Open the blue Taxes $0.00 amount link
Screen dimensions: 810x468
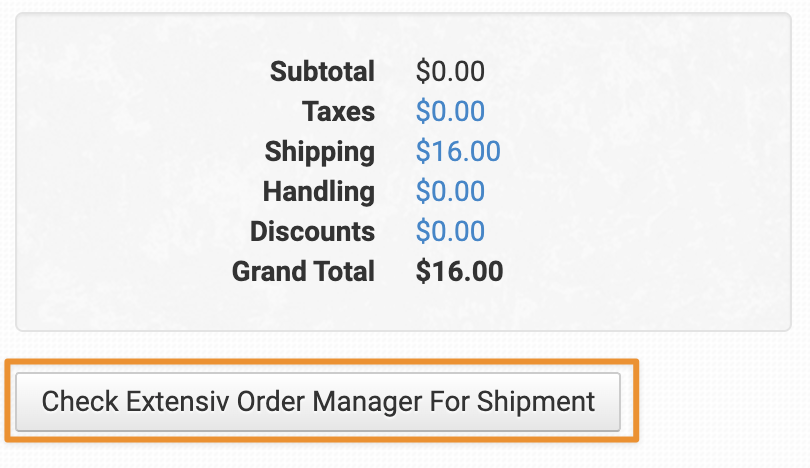click(x=450, y=112)
